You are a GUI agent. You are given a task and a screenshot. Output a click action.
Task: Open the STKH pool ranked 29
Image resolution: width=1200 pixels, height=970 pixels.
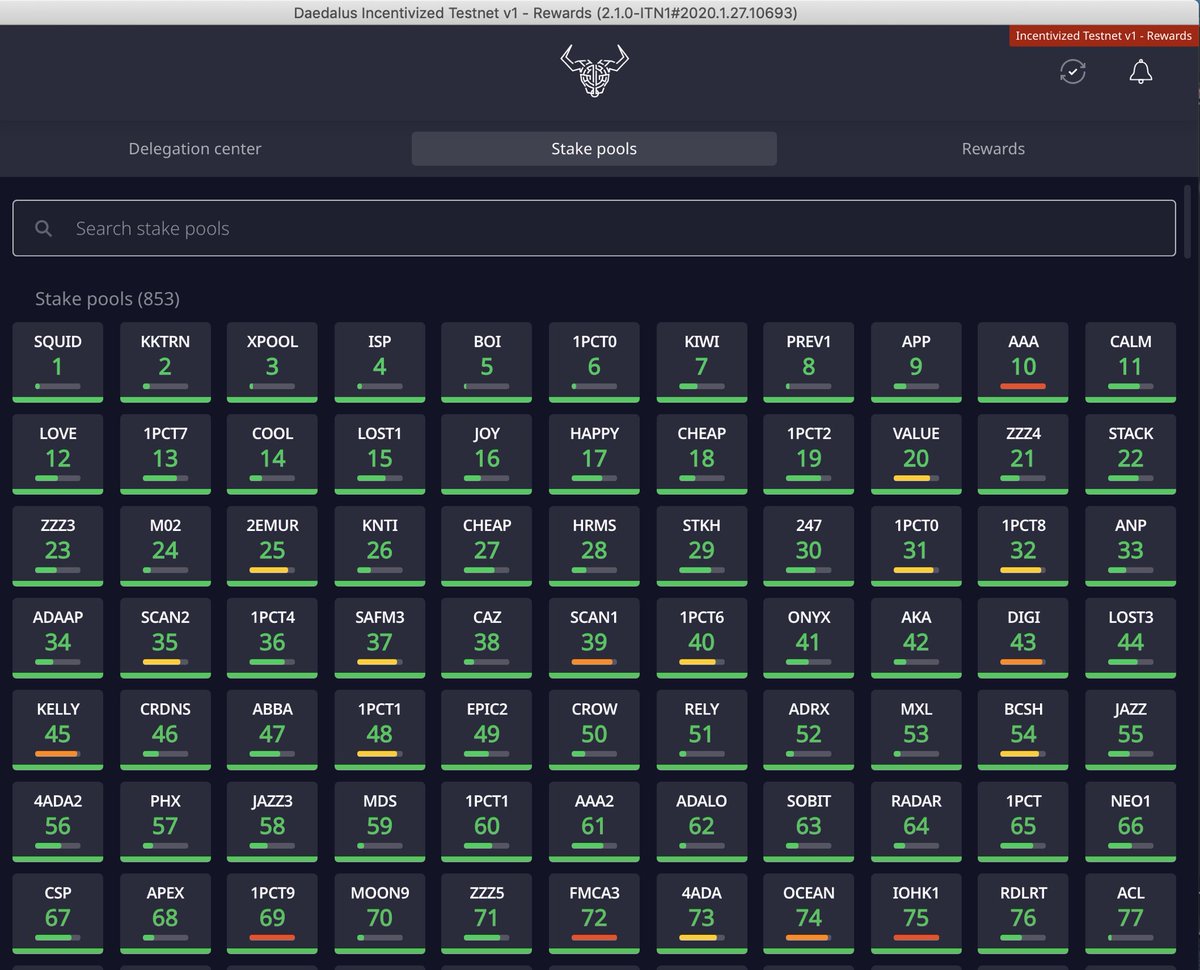click(701, 546)
